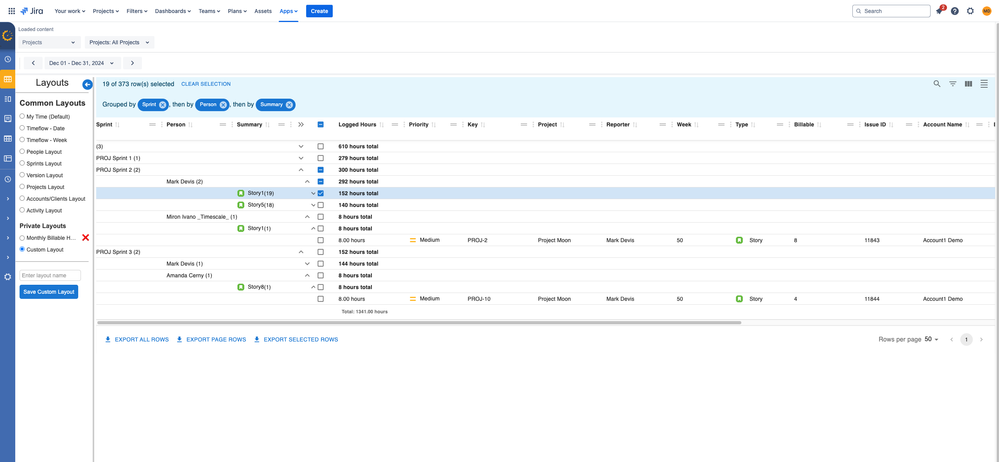Screen dimensions: 999x462
Task: Open the row density menu icon
Action: [984, 83]
